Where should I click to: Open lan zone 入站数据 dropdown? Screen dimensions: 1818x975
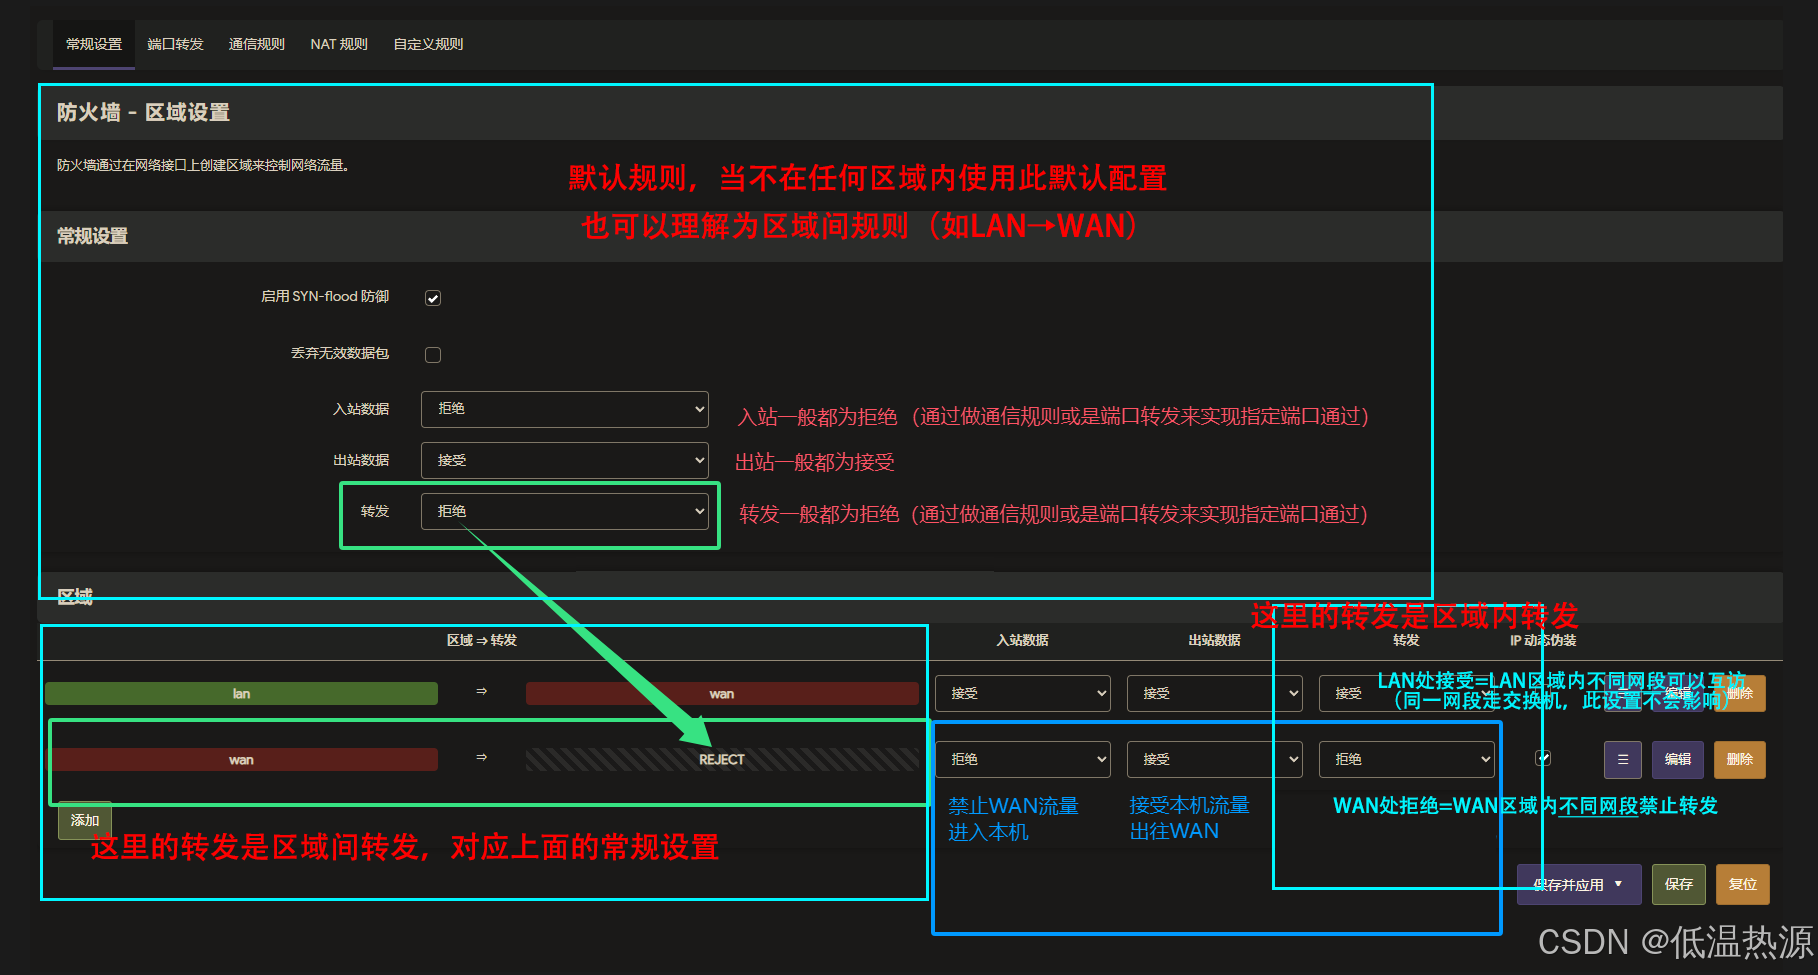(1022, 693)
